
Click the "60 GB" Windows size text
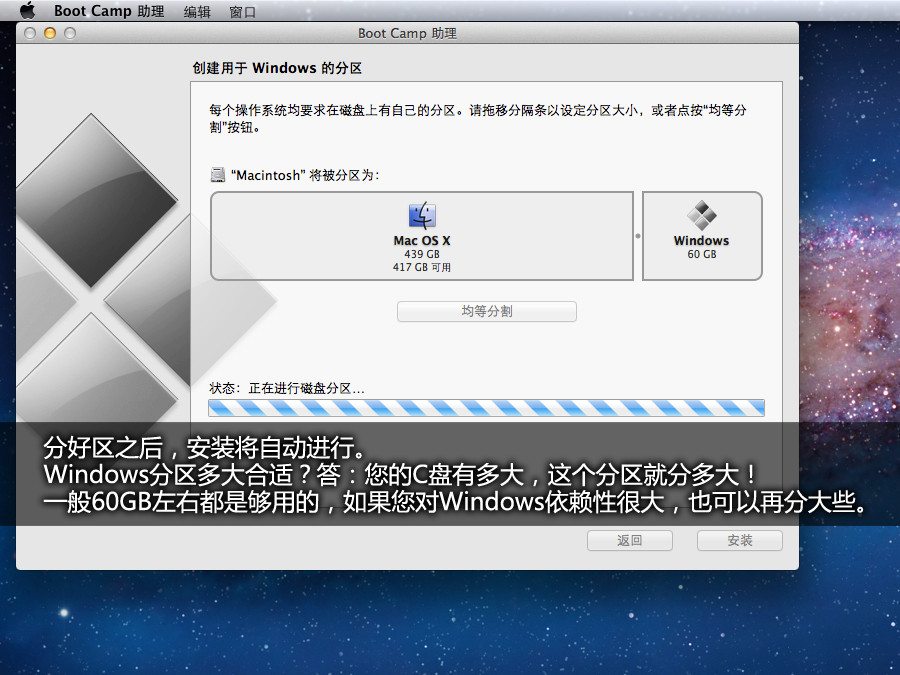point(701,254)
